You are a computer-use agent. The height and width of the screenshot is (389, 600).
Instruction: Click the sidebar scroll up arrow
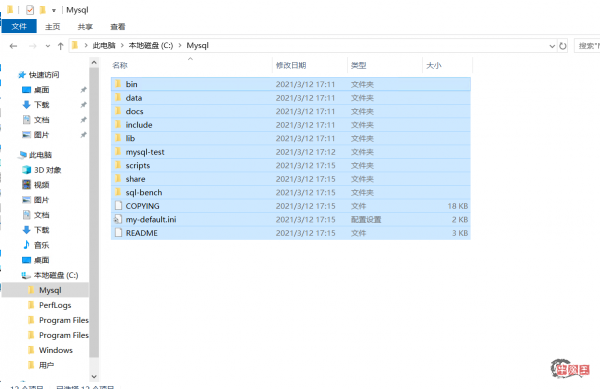[94, 62]
